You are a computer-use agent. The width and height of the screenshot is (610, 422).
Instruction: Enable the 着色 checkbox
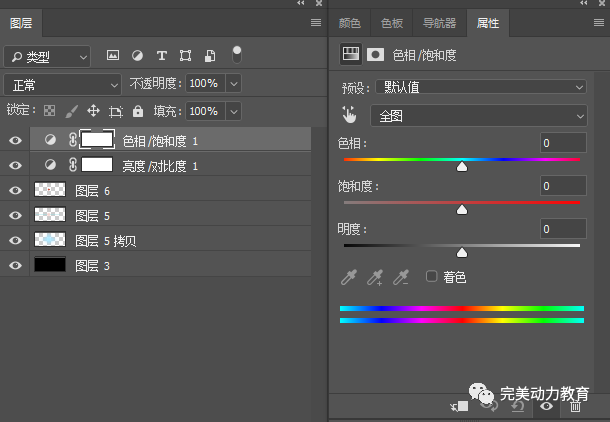coord(431,277)
